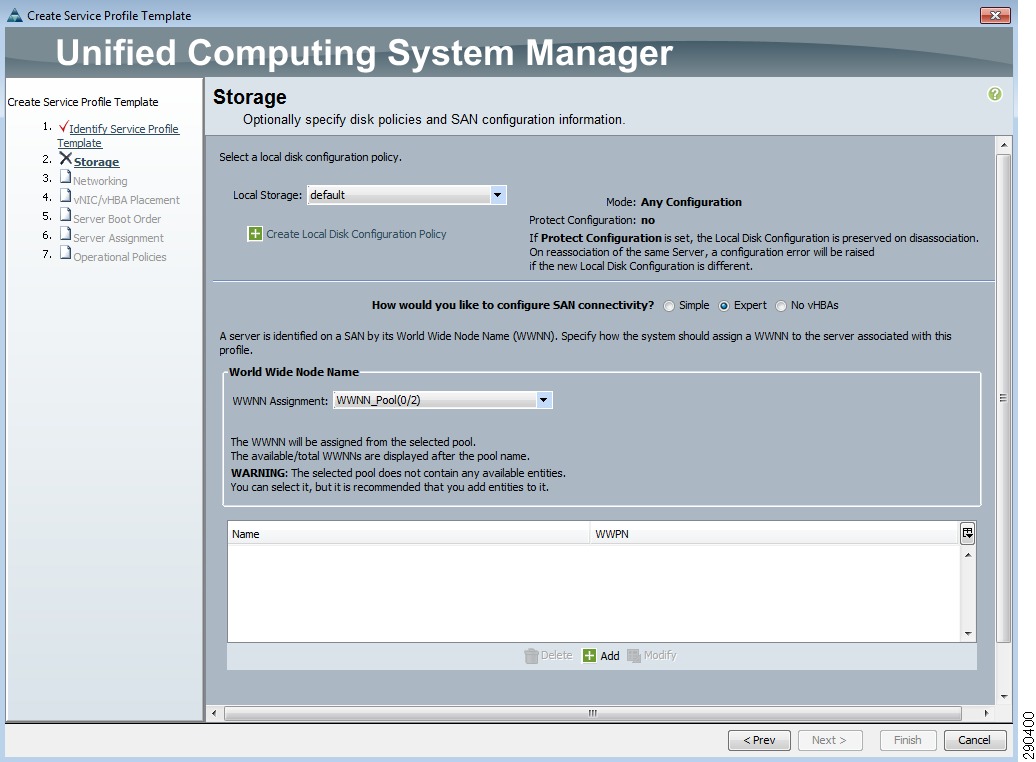Click the Server Assignment page icon
The height and width of the screenshot is (762, 1036).
[65, 235]
